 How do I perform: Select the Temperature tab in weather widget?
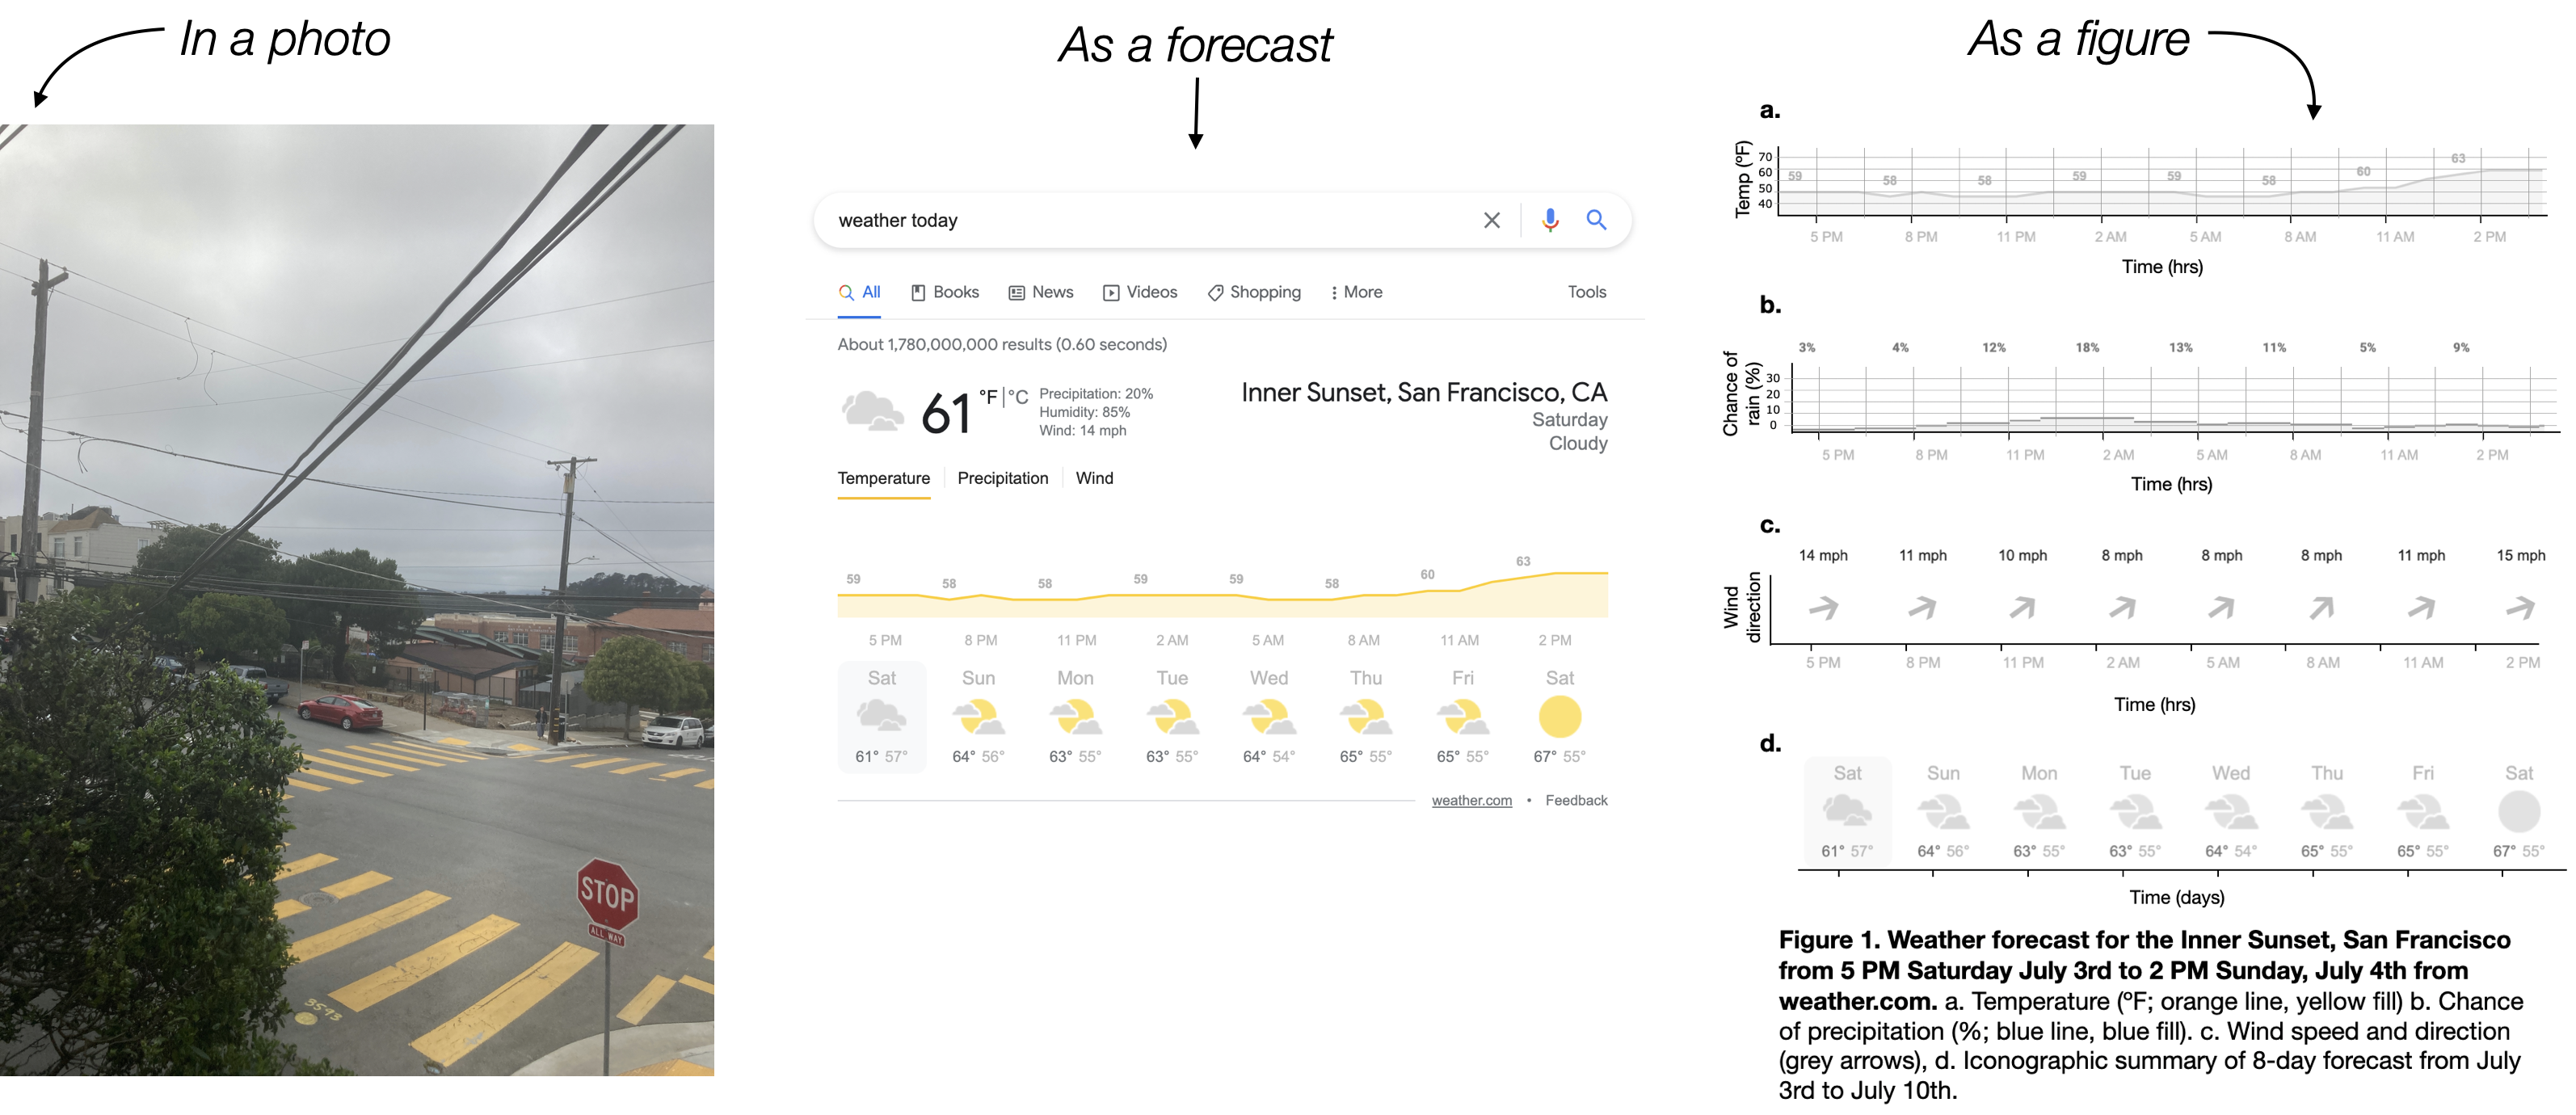[x=884, y=478]
